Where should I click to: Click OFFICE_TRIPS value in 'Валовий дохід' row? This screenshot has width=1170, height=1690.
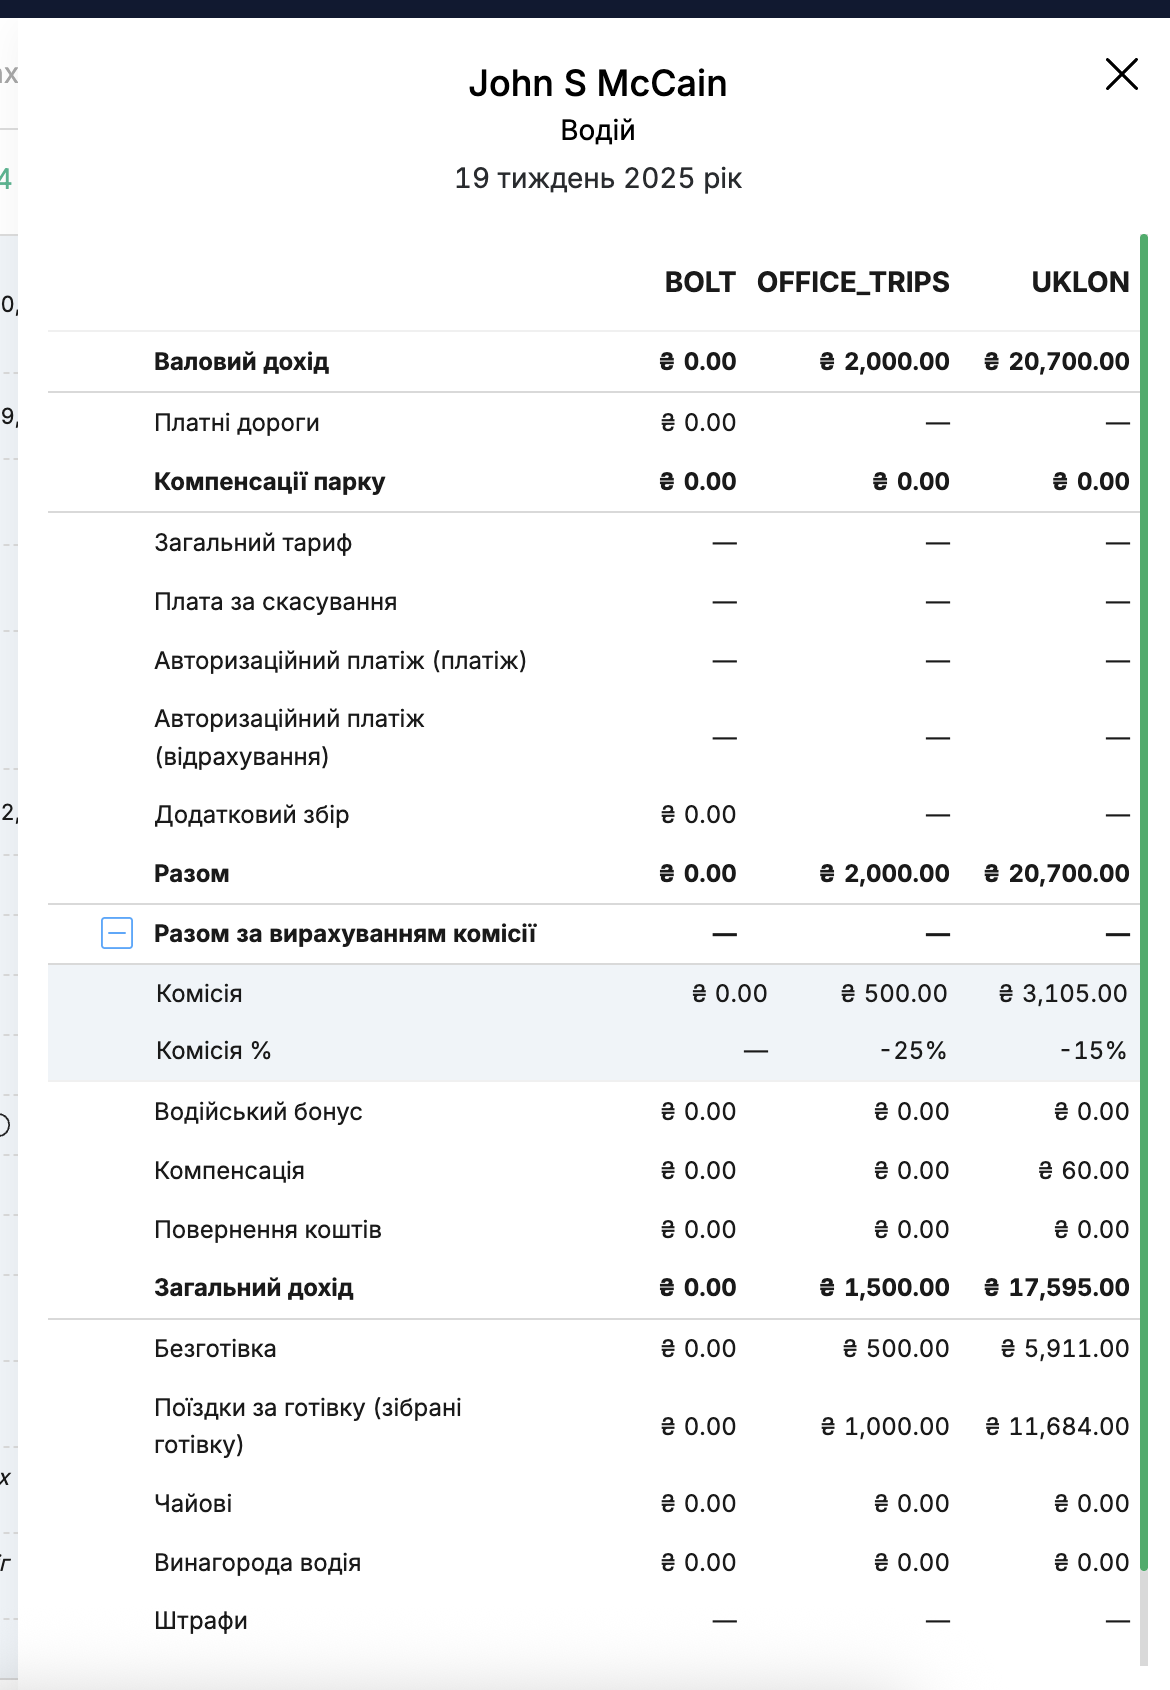pos(884,361)
